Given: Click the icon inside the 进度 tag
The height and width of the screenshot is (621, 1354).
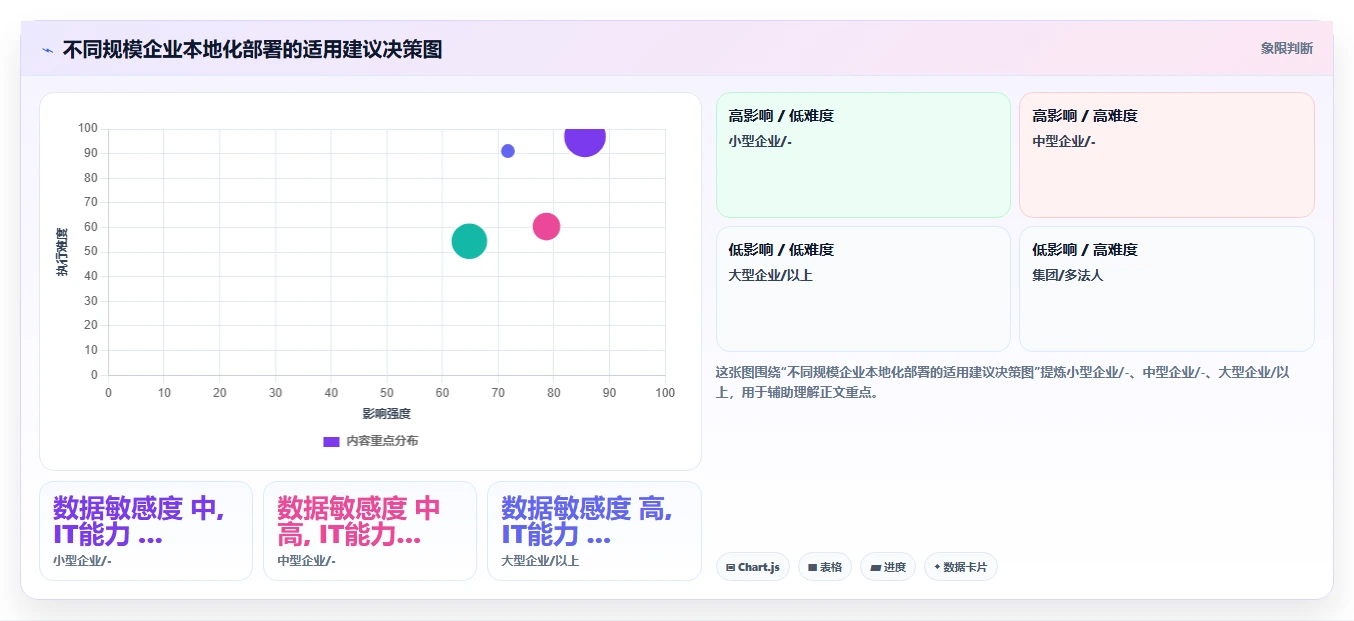Looking at the screenshot, I should click(x=876, y=568).
